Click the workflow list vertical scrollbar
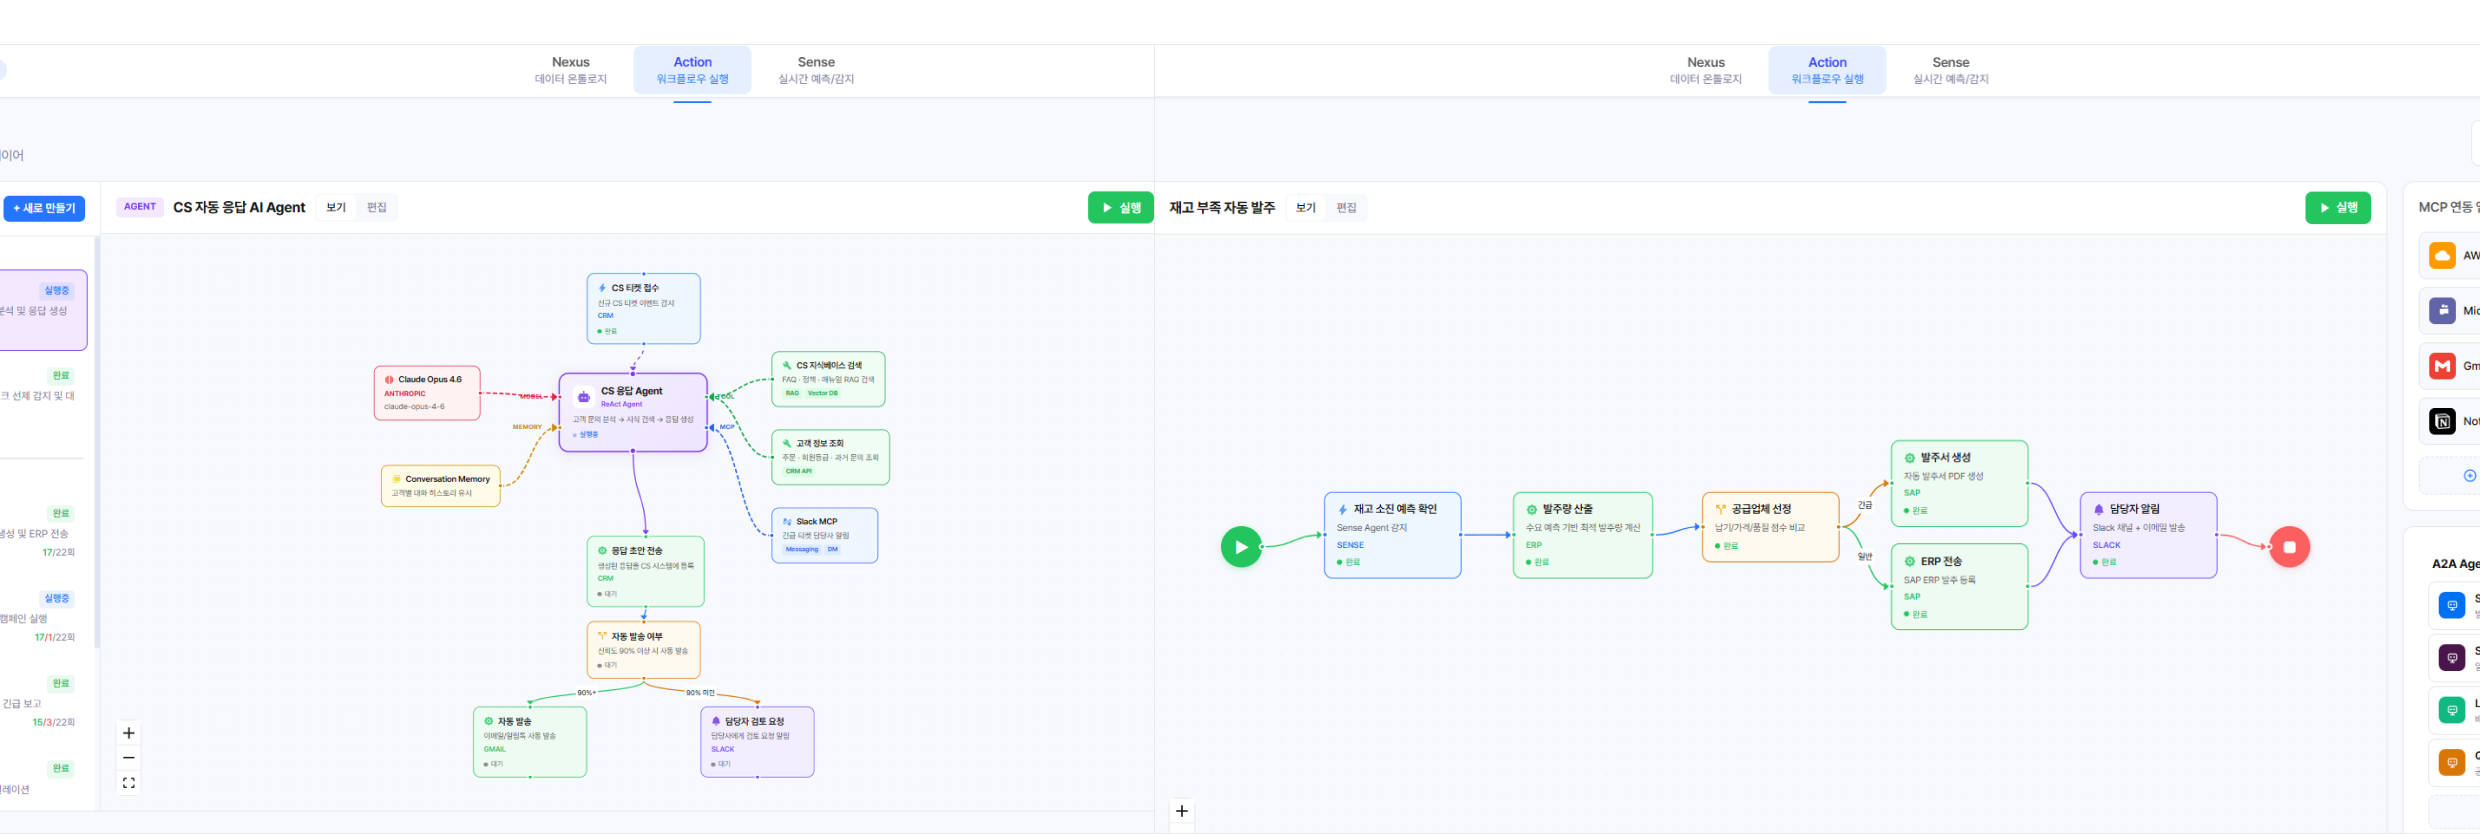2480x834 pixels. click(x=97, y=443)
